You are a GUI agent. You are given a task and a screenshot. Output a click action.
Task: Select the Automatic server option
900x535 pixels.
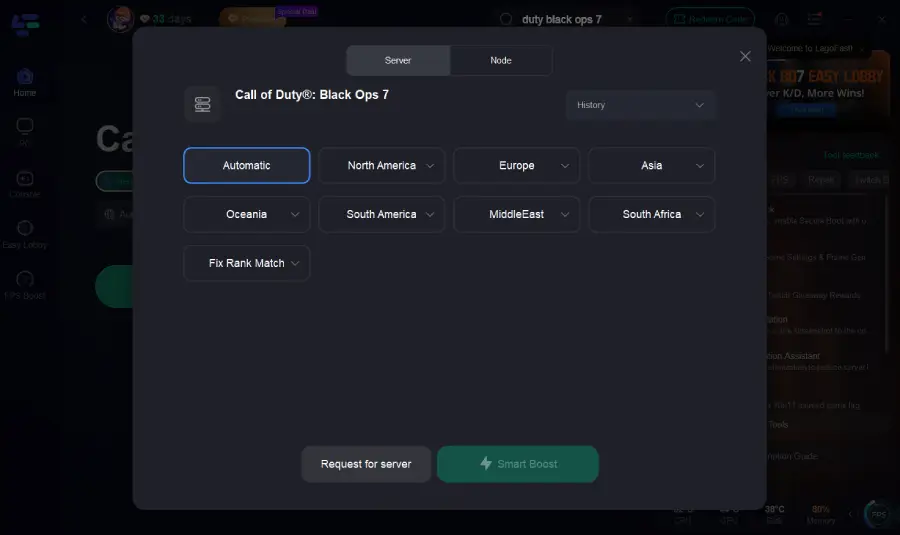[247, 165]
